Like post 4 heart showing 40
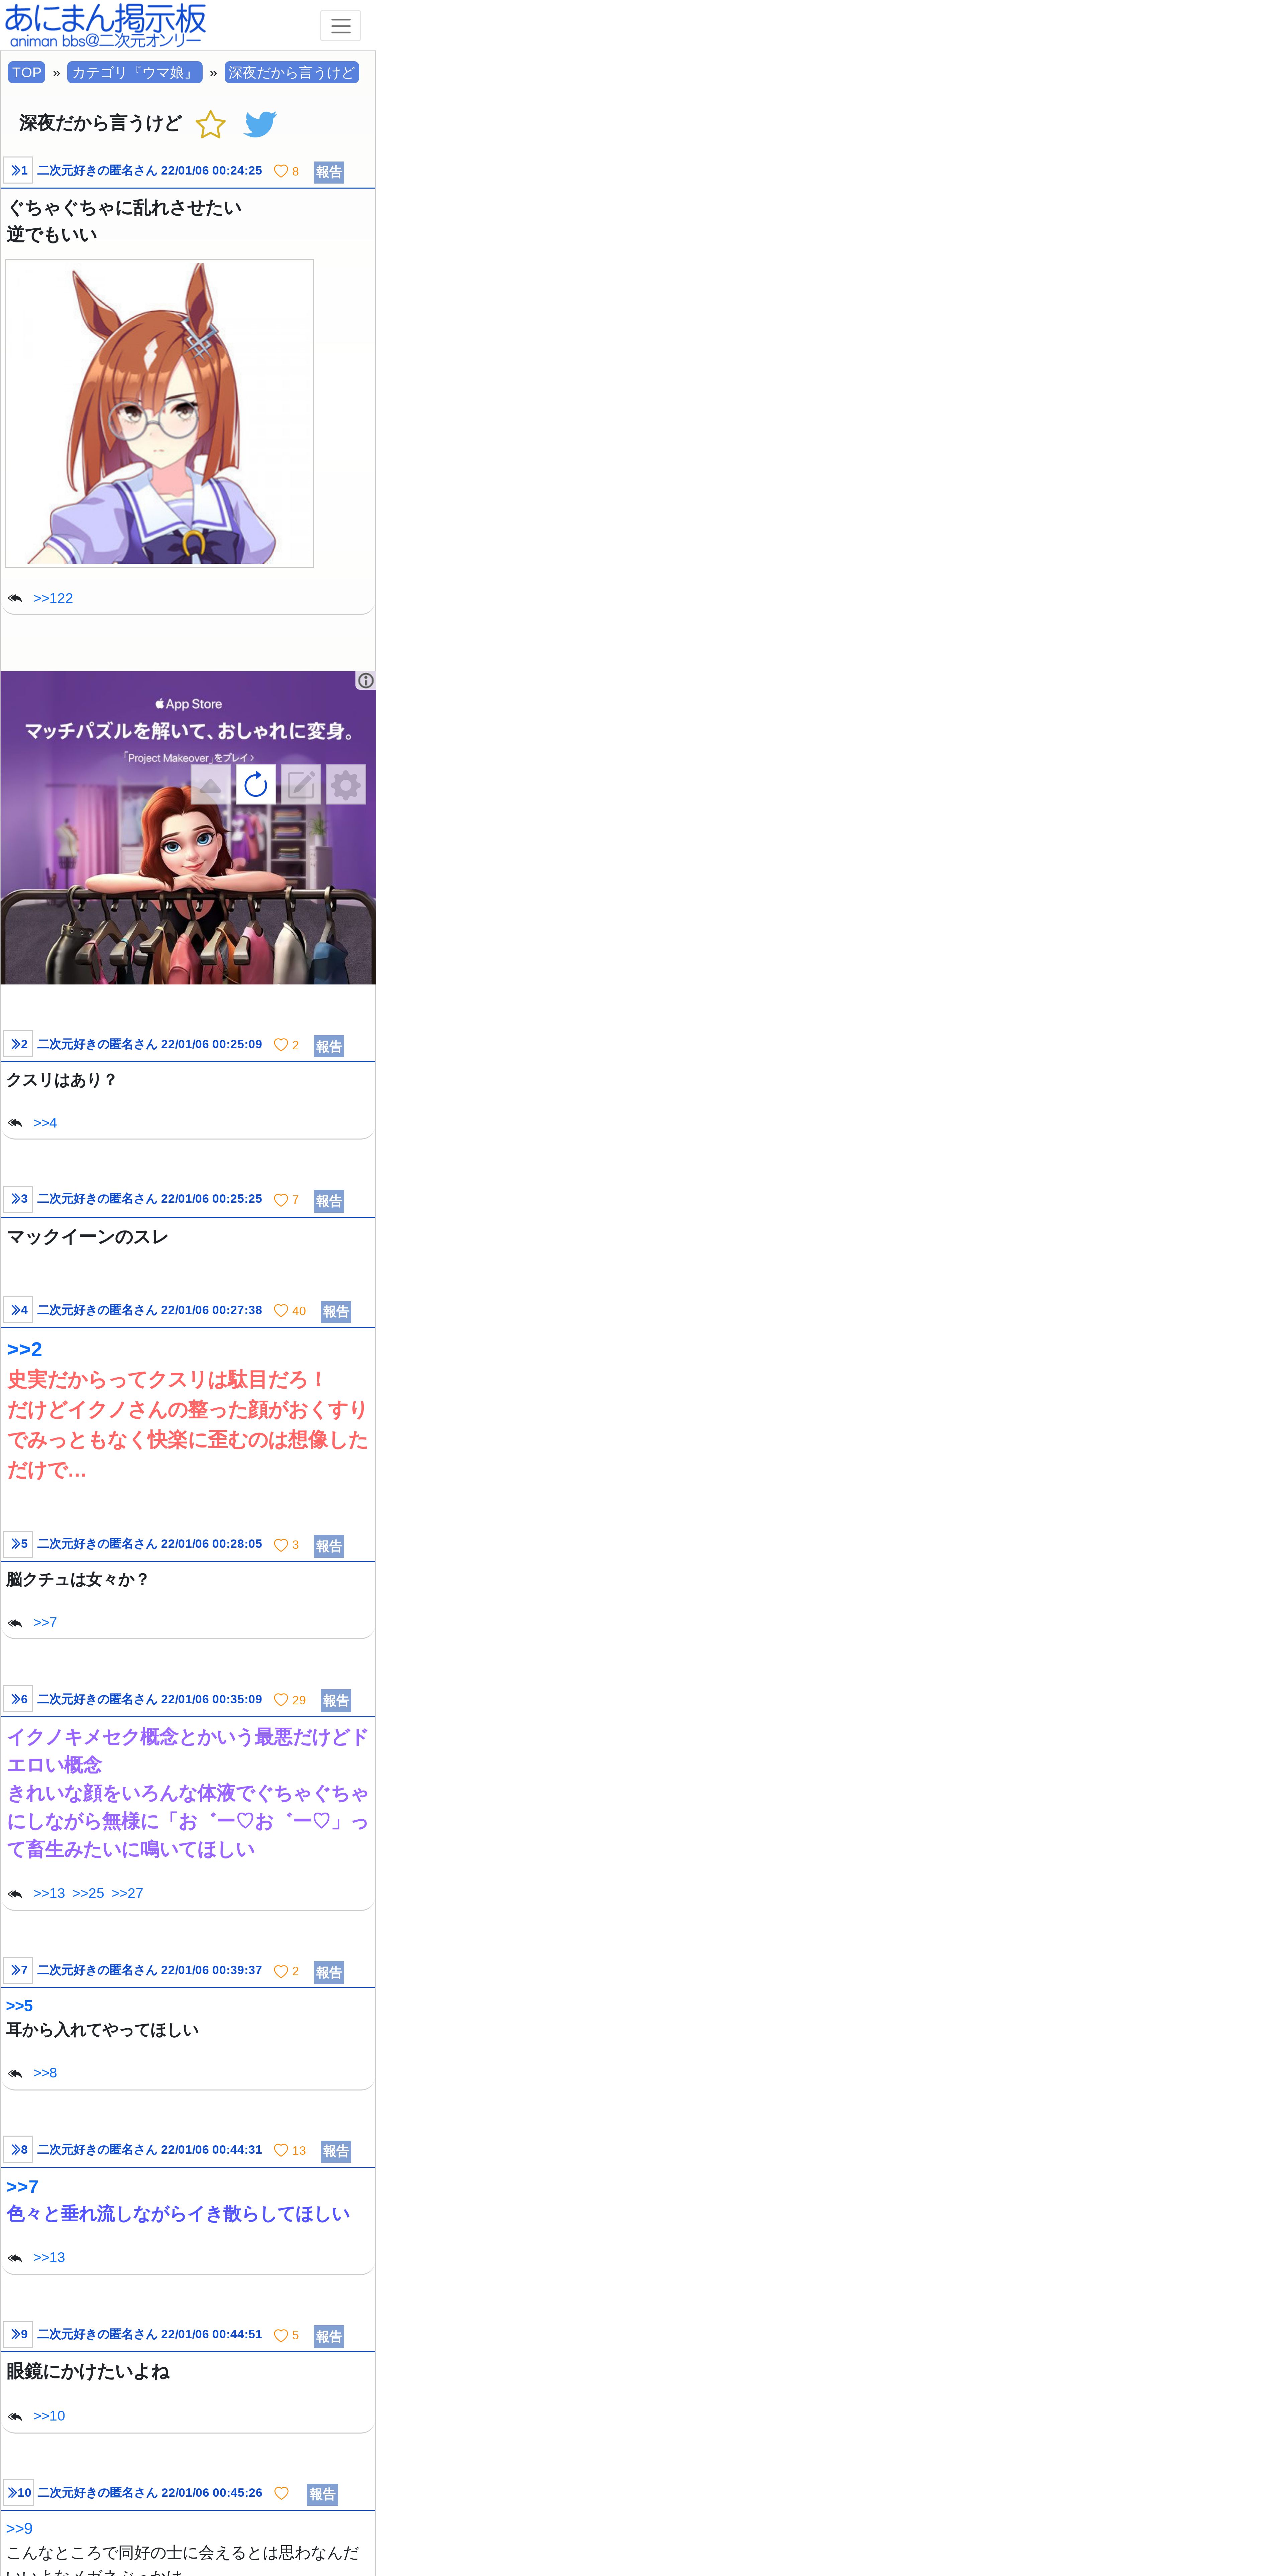The height and width of the screenshot is (2576, 1288). (x=281, y=1311)
